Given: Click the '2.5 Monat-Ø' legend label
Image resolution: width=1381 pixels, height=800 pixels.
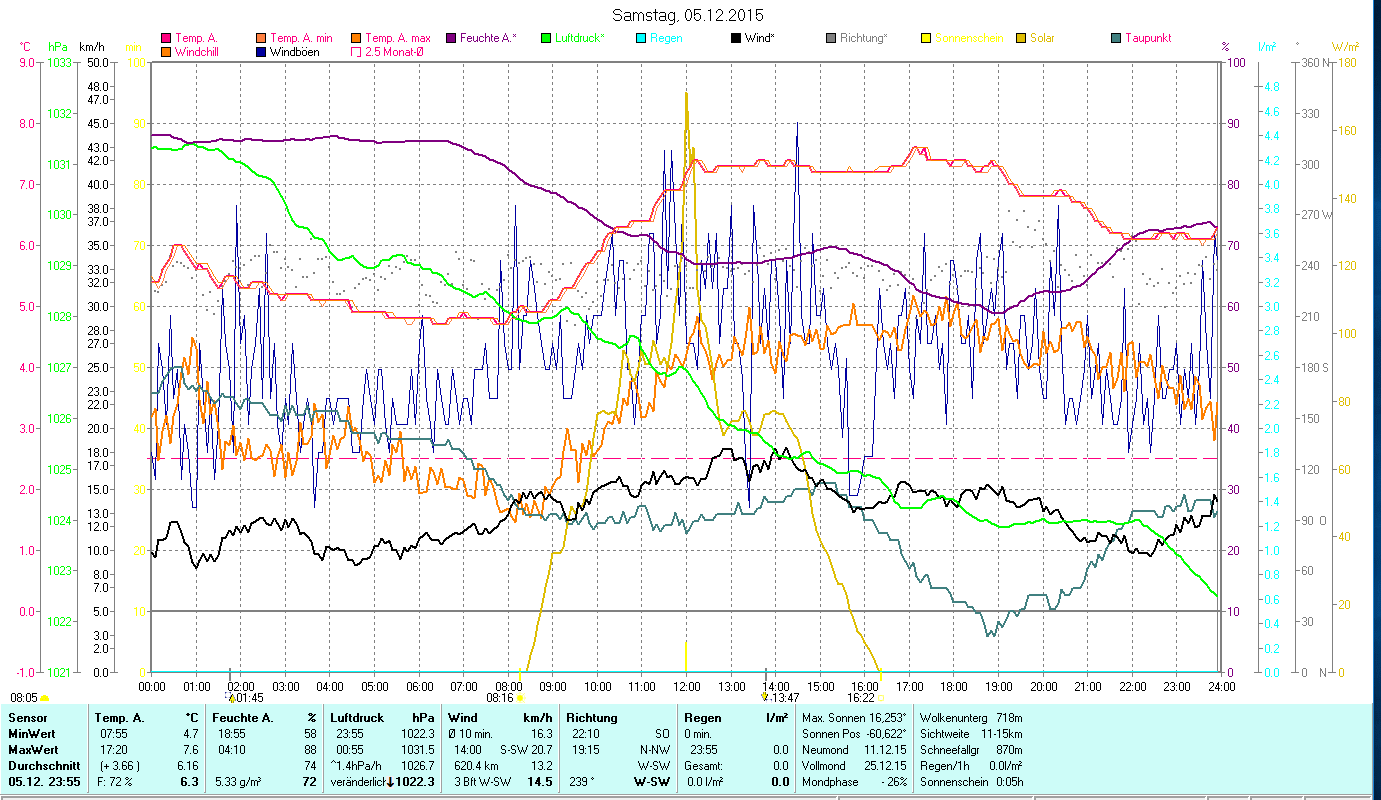Looking at the screenshot, I should pos(395,51).
